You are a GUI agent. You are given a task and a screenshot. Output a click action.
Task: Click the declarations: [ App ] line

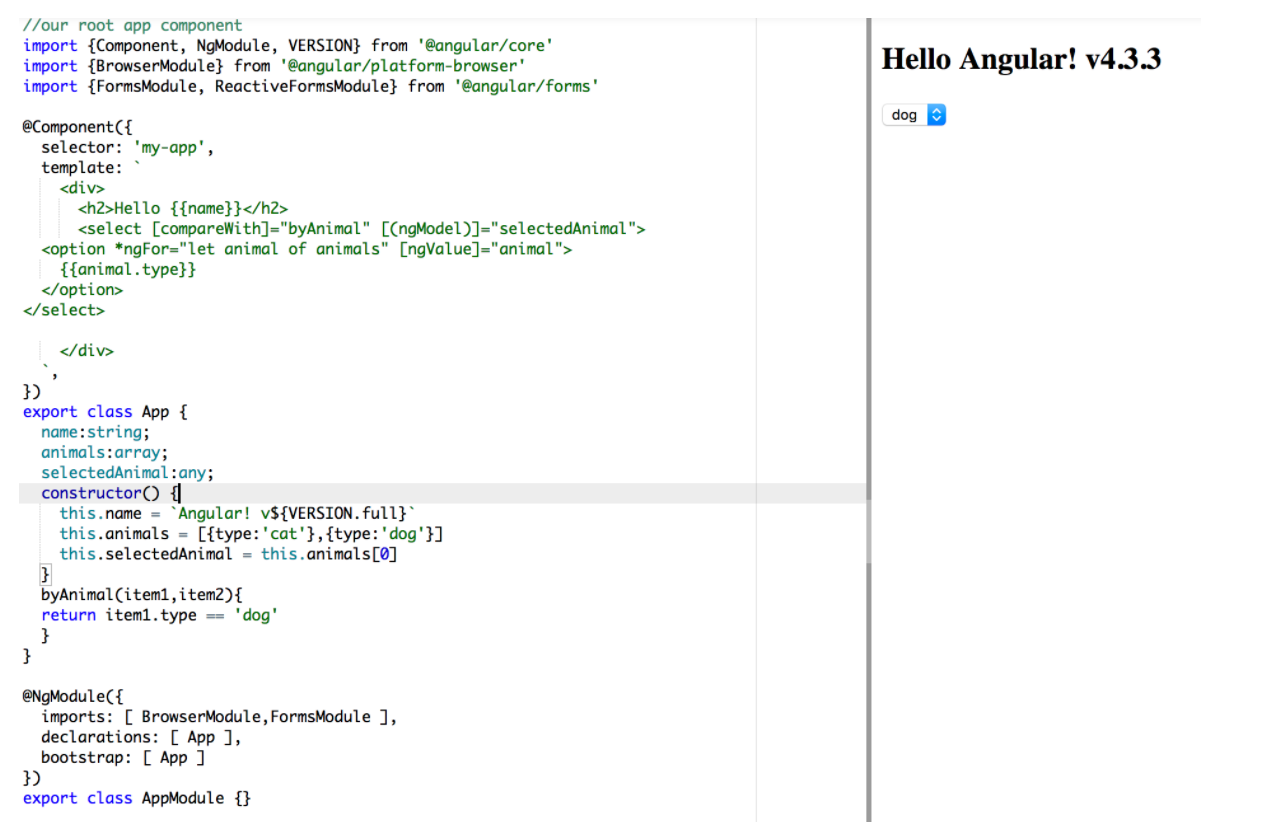click(x=141, y=737)
